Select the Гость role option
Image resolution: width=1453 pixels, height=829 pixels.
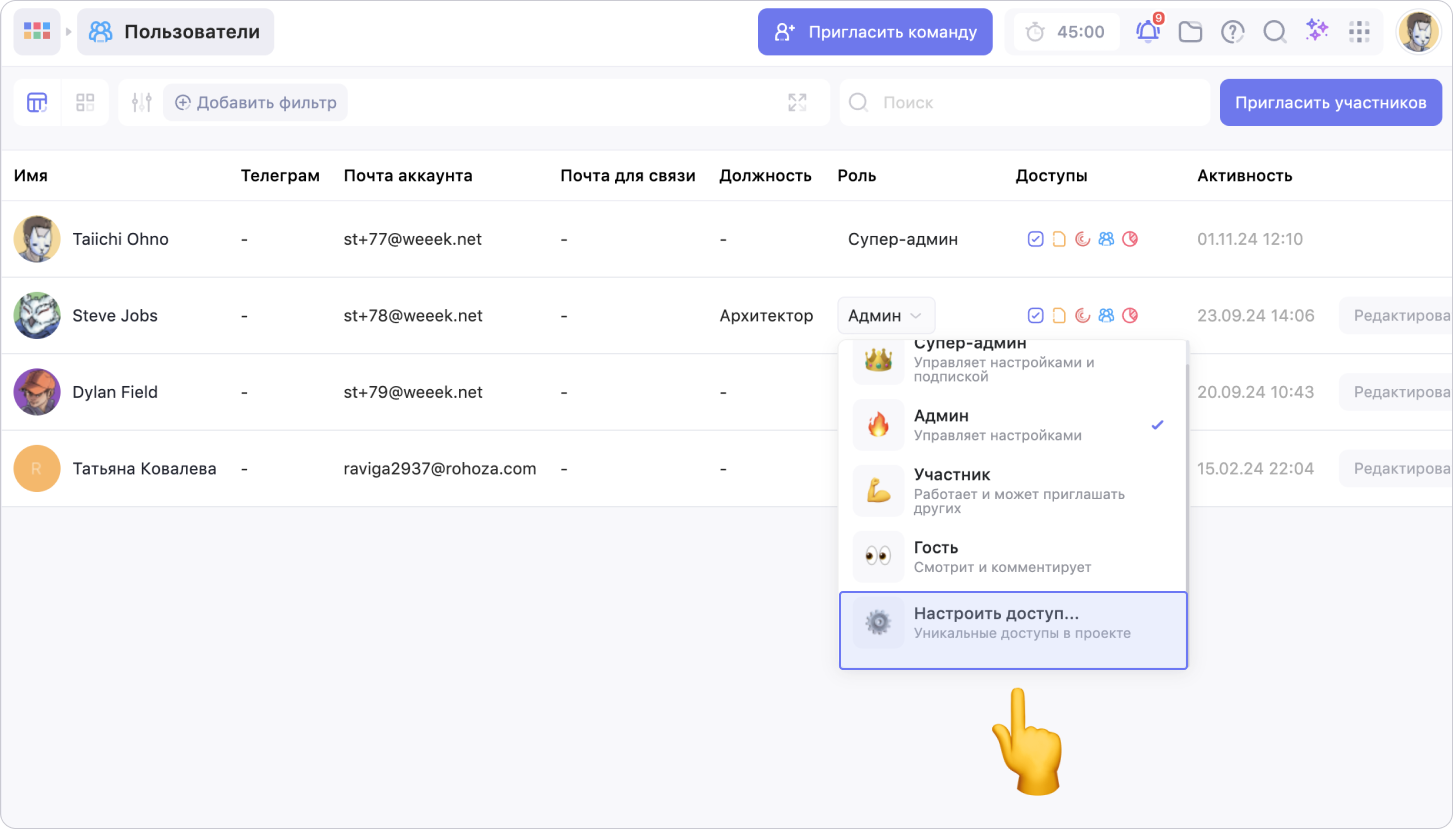(x=1012, y=556)
